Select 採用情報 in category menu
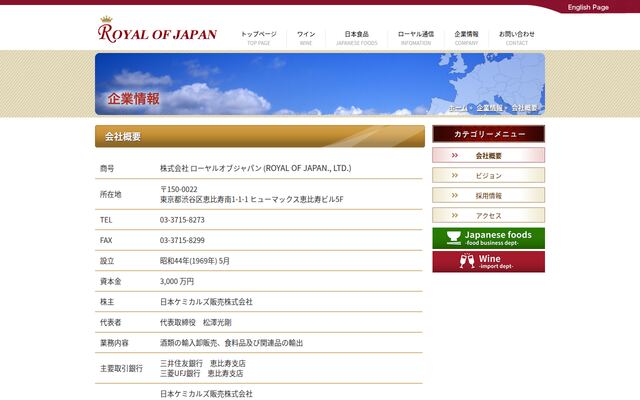 (489, 196)
